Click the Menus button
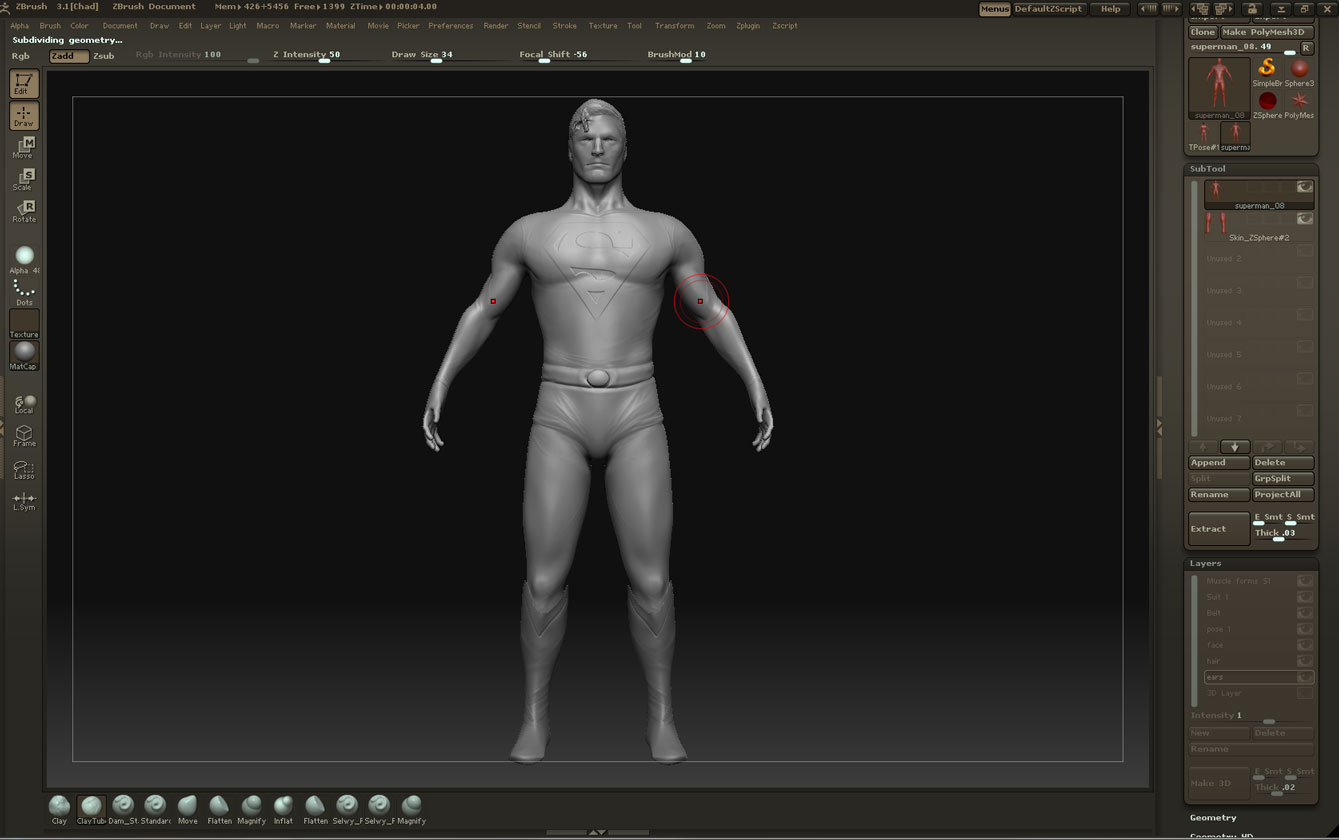 [994, 9]
